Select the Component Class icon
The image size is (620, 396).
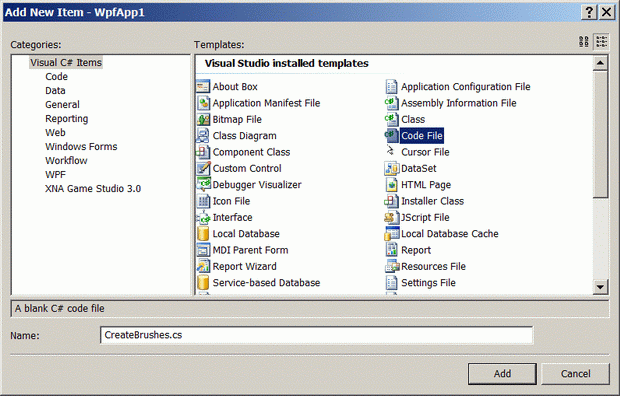[x=203, y=152]
